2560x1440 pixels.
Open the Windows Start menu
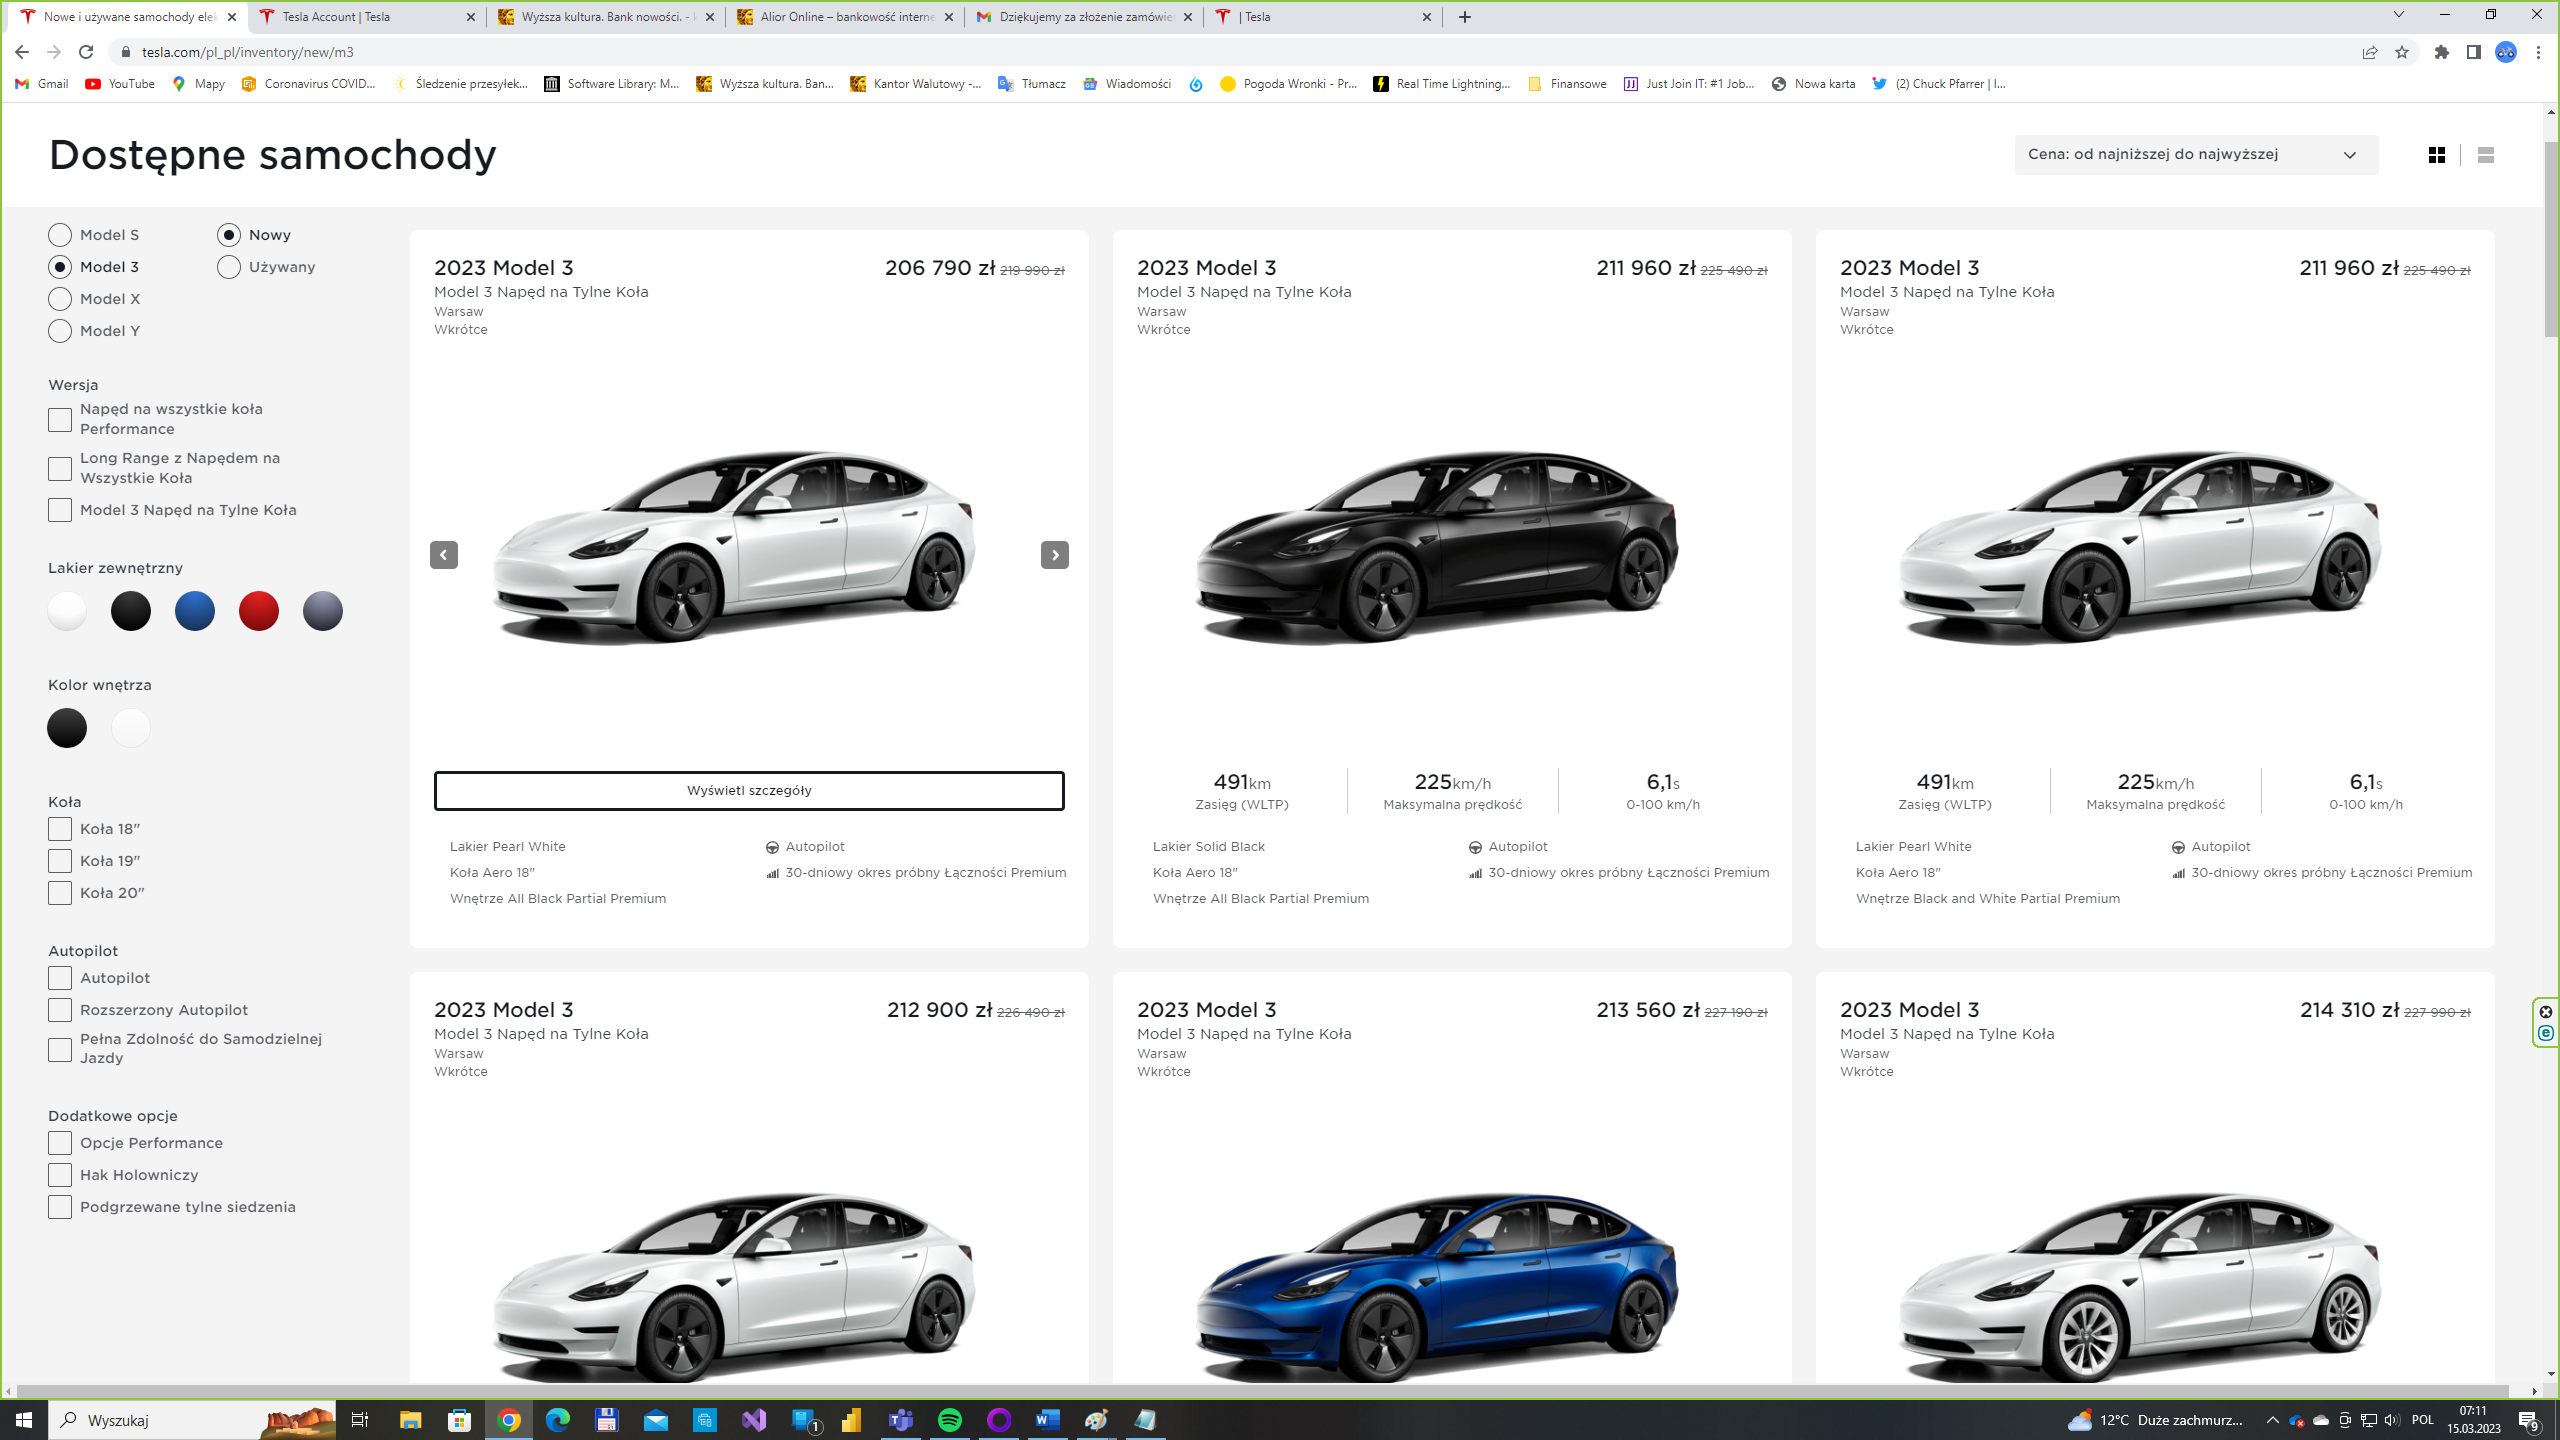(24, 1420)
